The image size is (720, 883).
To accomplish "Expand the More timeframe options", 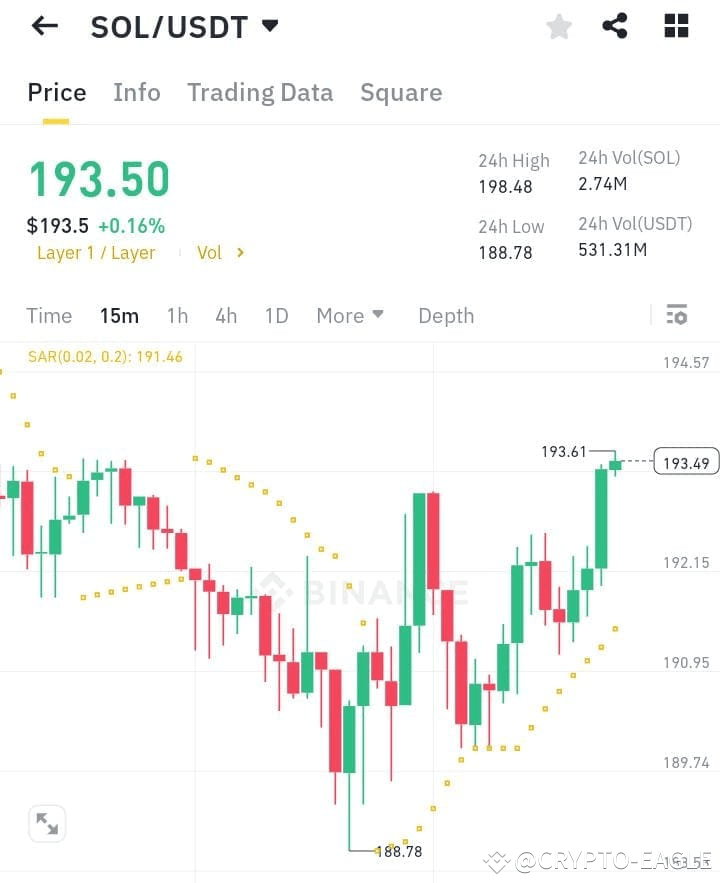I will coord(349,315).
